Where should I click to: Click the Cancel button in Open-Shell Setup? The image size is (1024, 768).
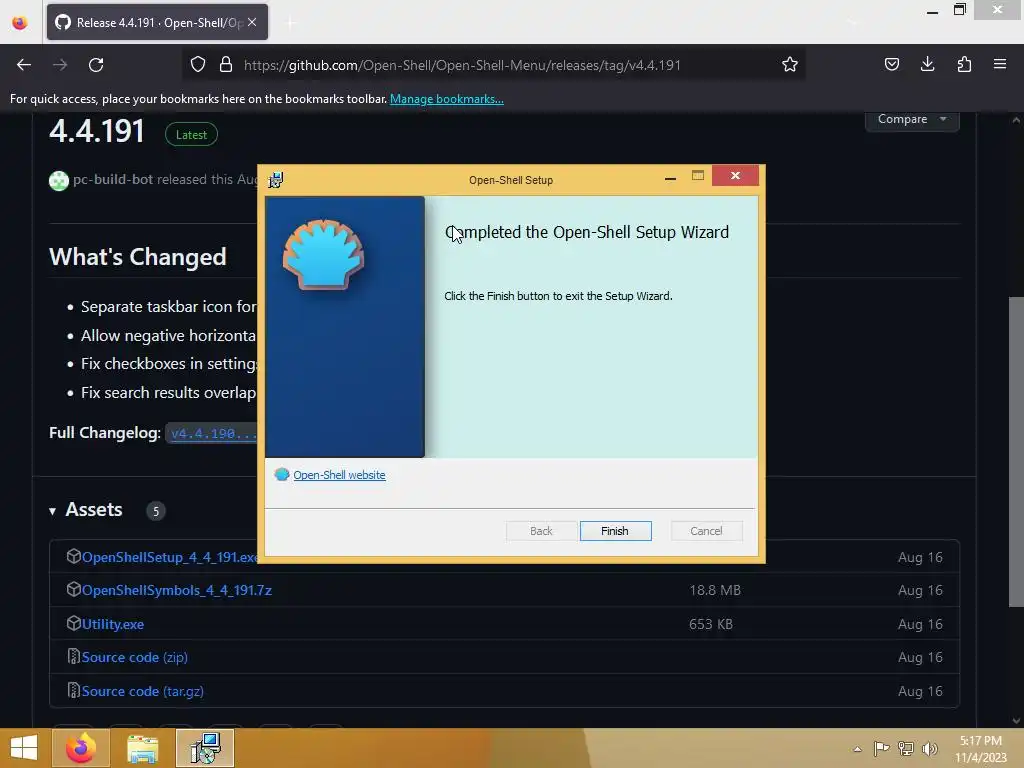coord(706,531)
